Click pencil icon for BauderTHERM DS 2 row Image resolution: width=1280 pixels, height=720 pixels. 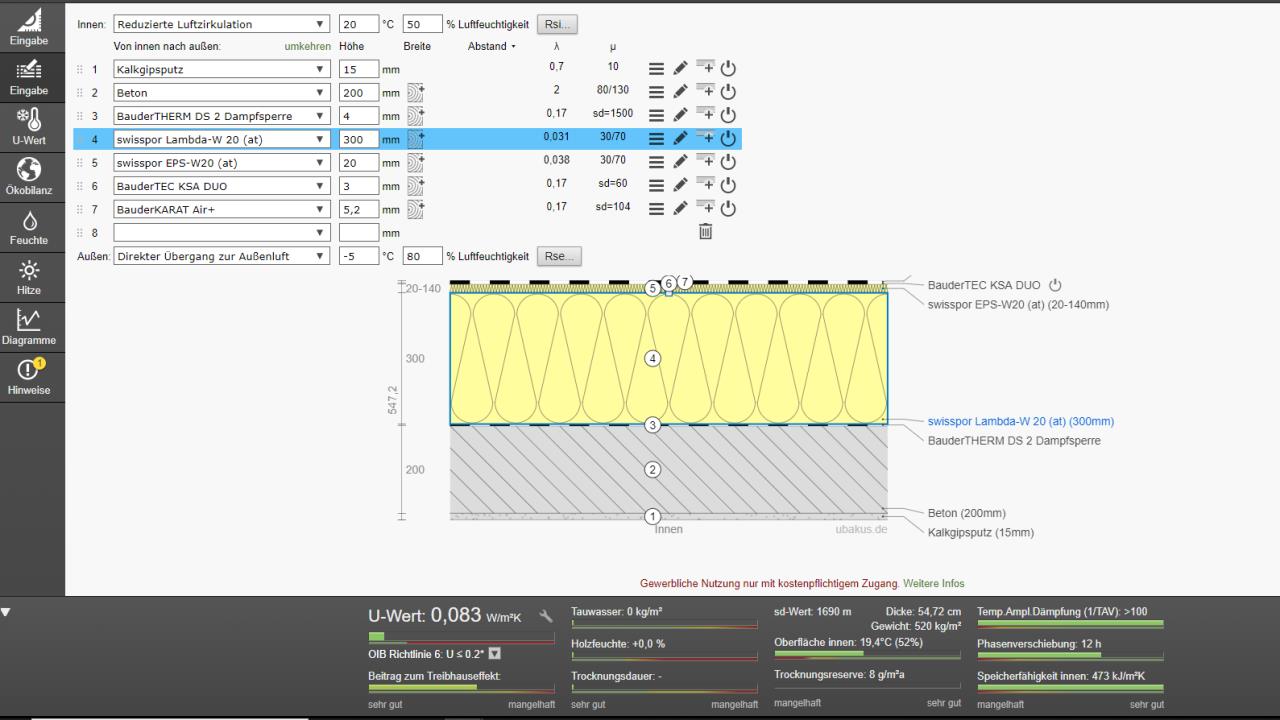680,115
